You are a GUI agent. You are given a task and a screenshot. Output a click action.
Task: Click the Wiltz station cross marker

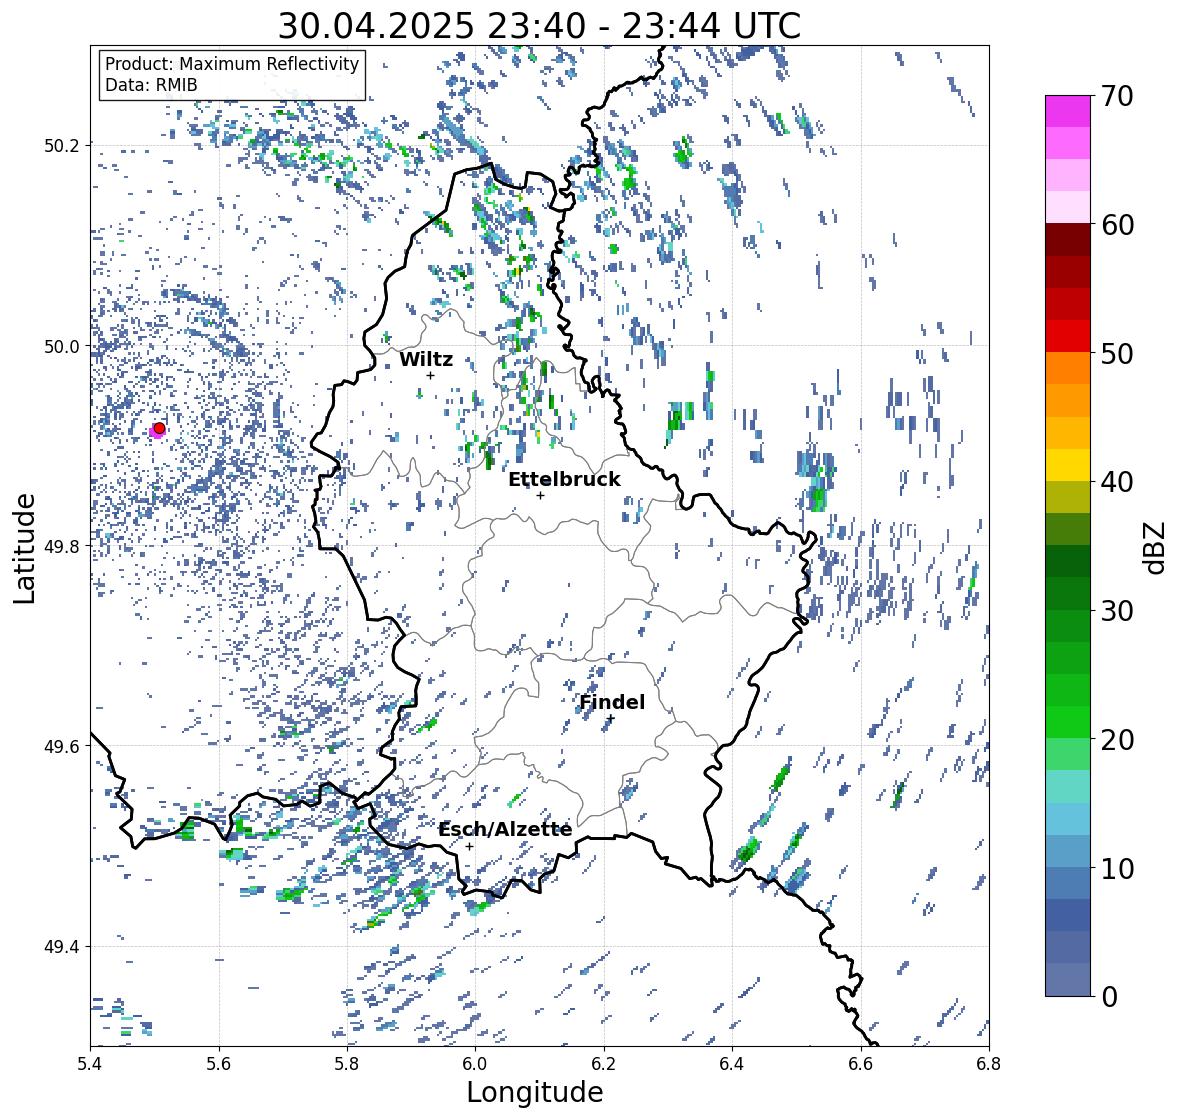(430, 375)
